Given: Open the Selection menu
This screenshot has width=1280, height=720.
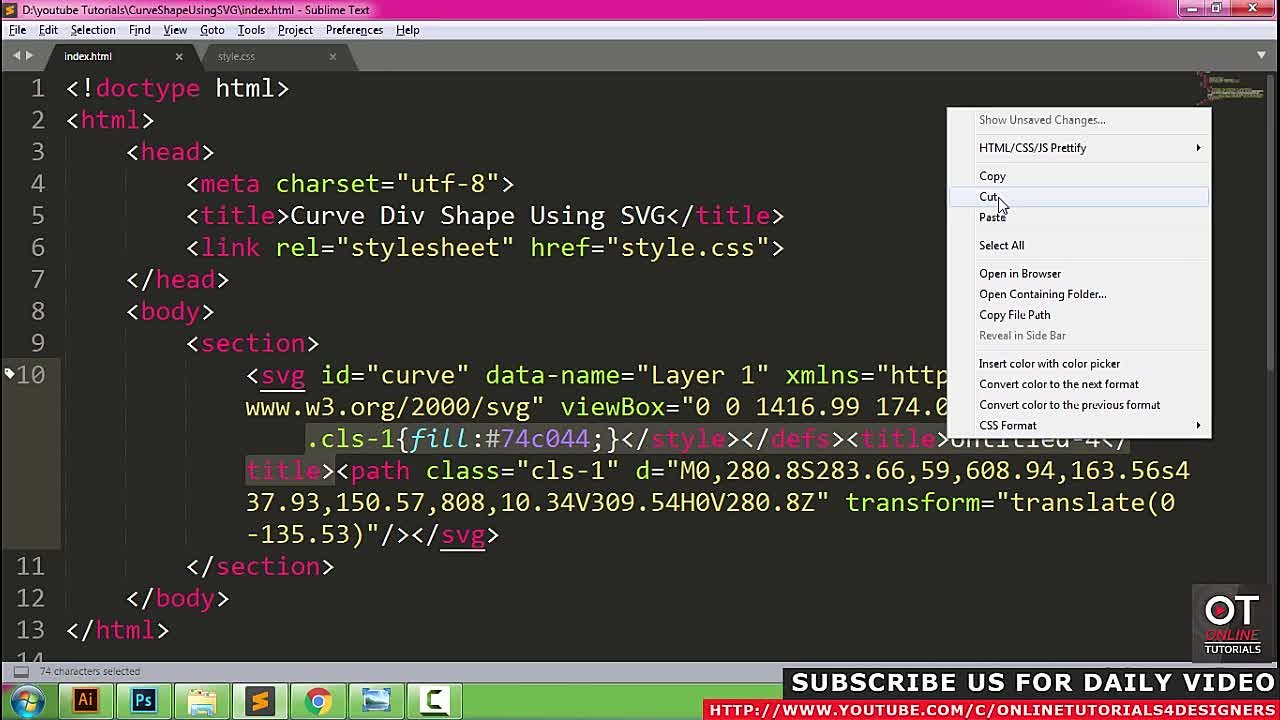Looking at the screenshot, I should pos(93,30).
